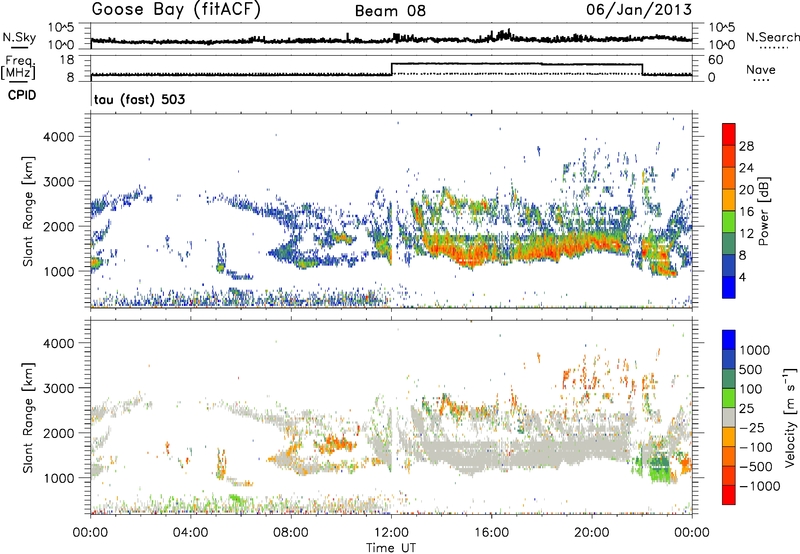Click the "18" frequency axis tick

coord(66,60)
